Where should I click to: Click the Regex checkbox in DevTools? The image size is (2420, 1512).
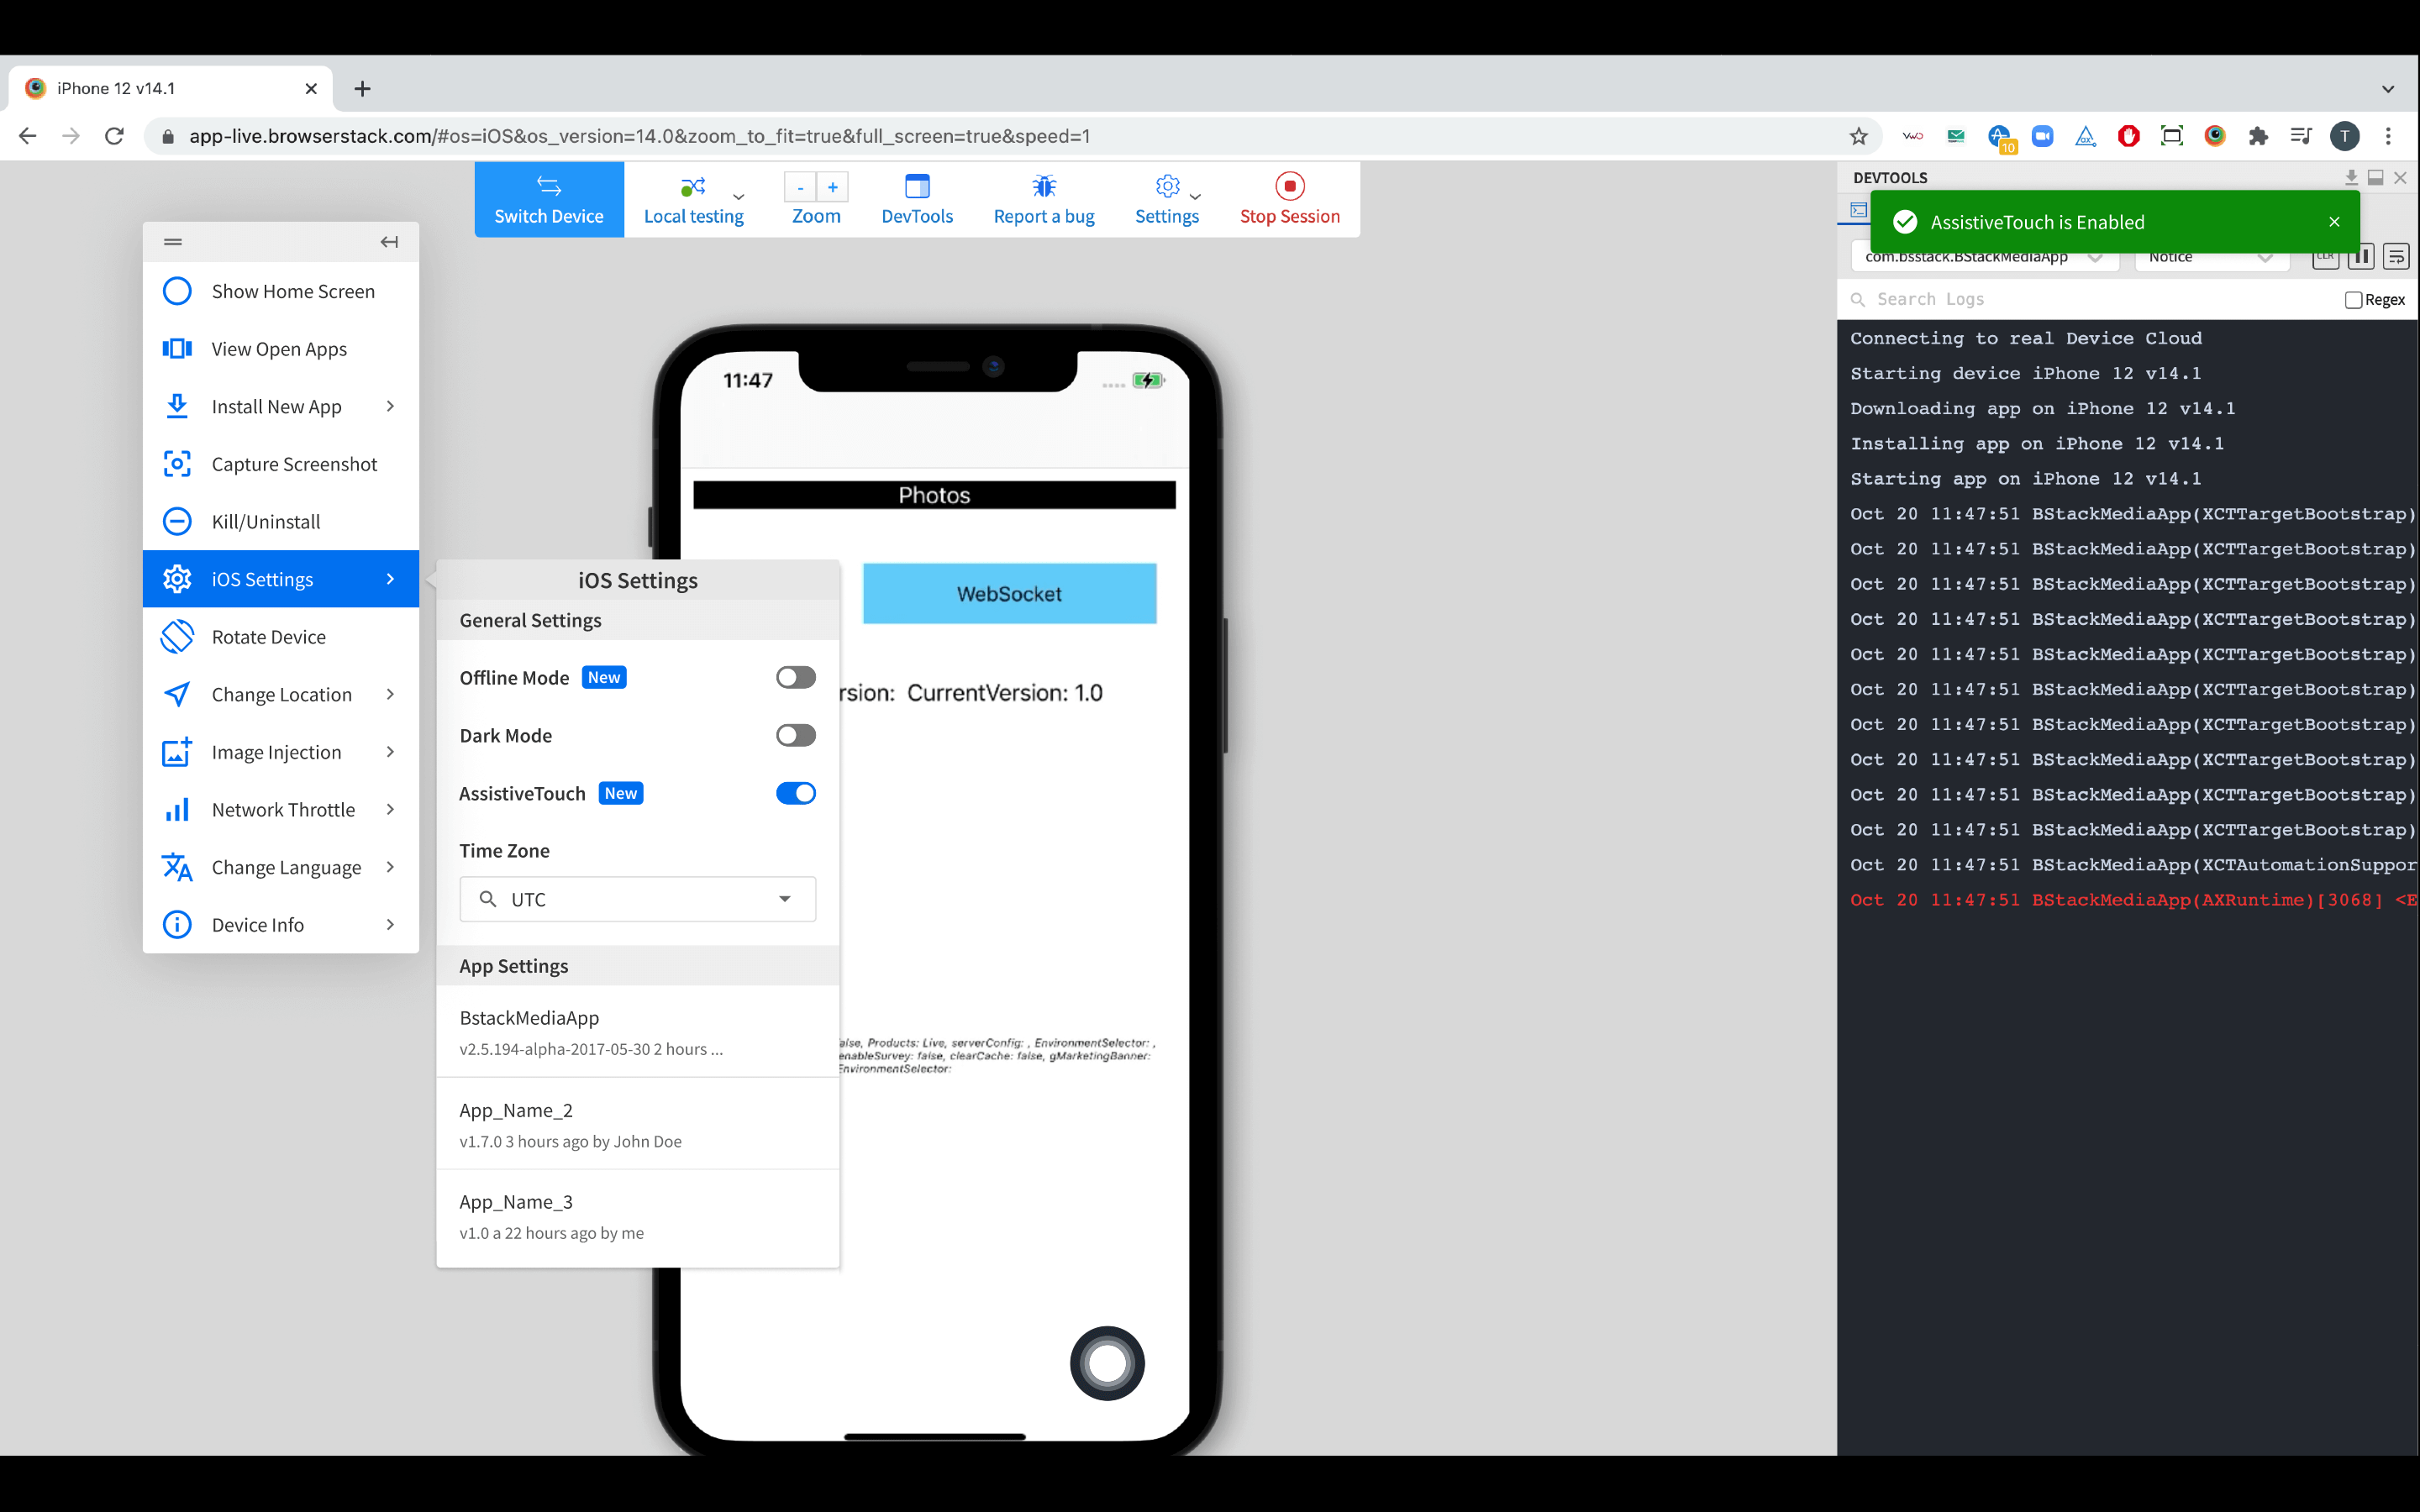2352,298
